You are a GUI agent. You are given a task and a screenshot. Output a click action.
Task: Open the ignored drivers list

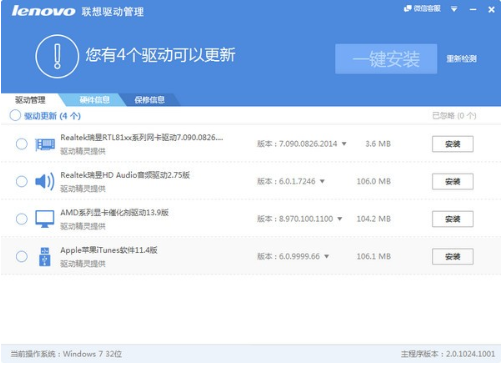click(x=454, y=116)
